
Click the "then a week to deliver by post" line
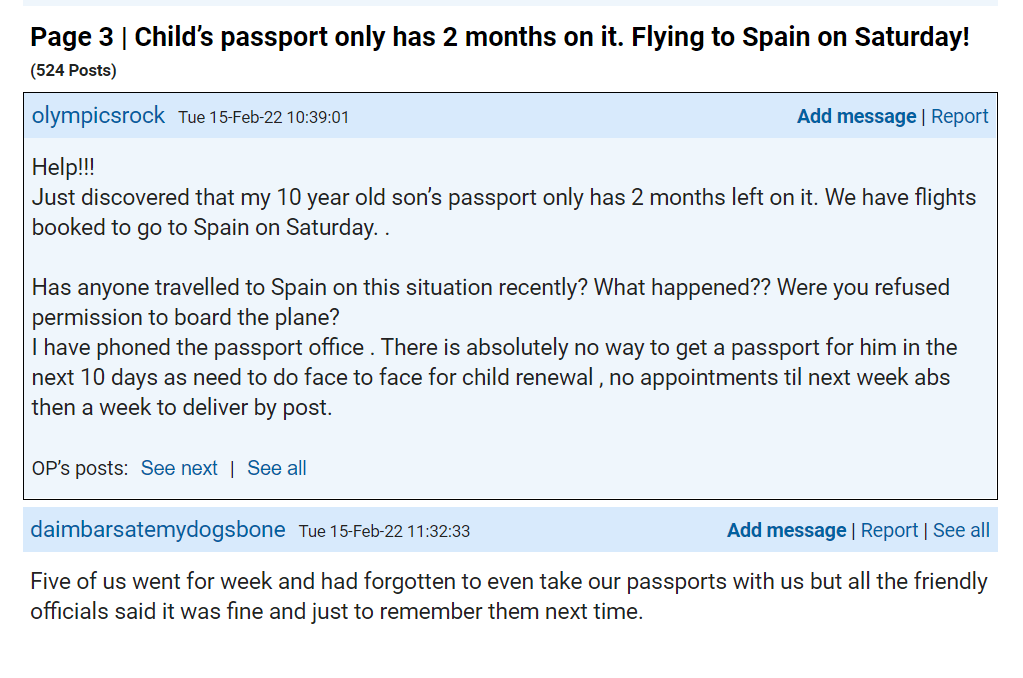pyautogui.click(x=181, y=408)
